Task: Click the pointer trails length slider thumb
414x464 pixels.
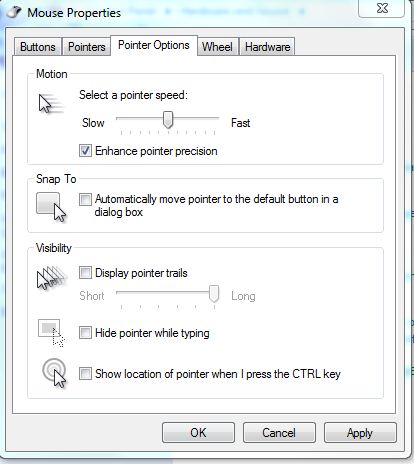Action: 214,294
